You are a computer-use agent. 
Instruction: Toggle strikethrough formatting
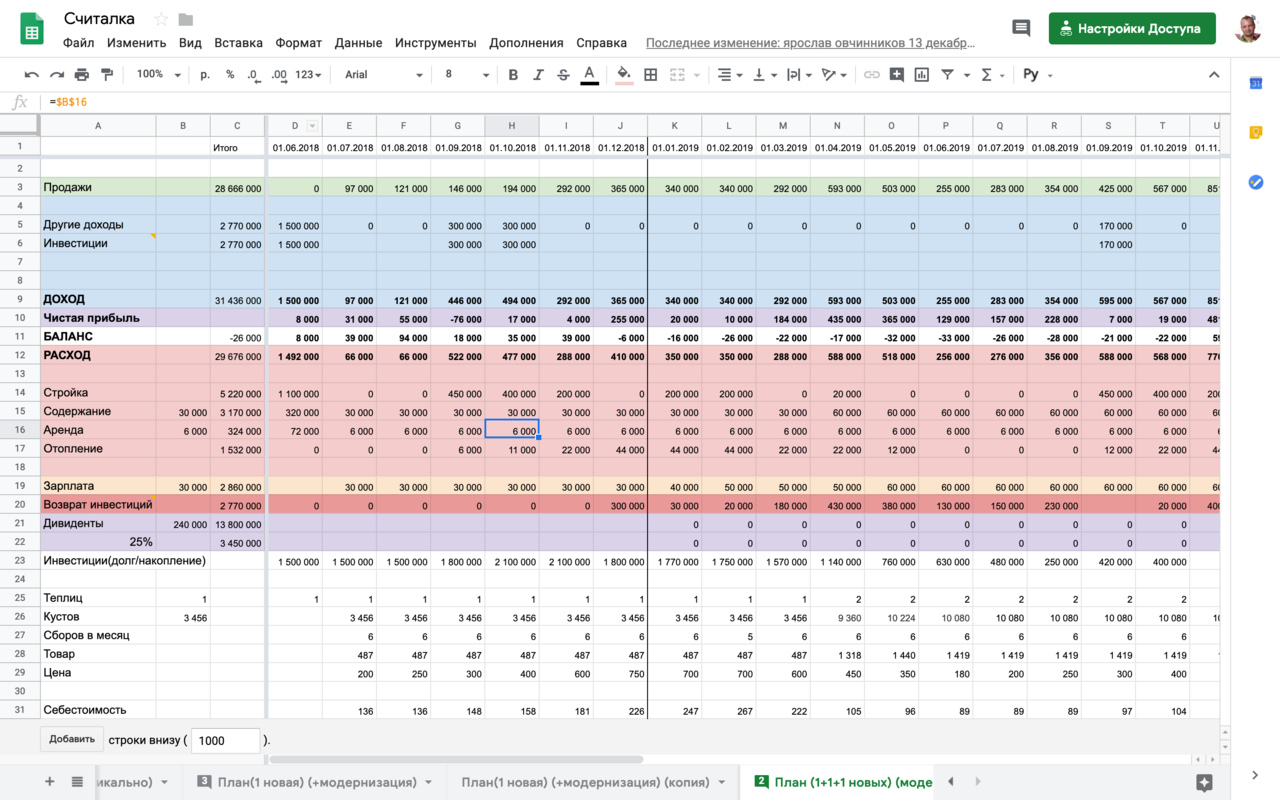click(x=563, y=75)
